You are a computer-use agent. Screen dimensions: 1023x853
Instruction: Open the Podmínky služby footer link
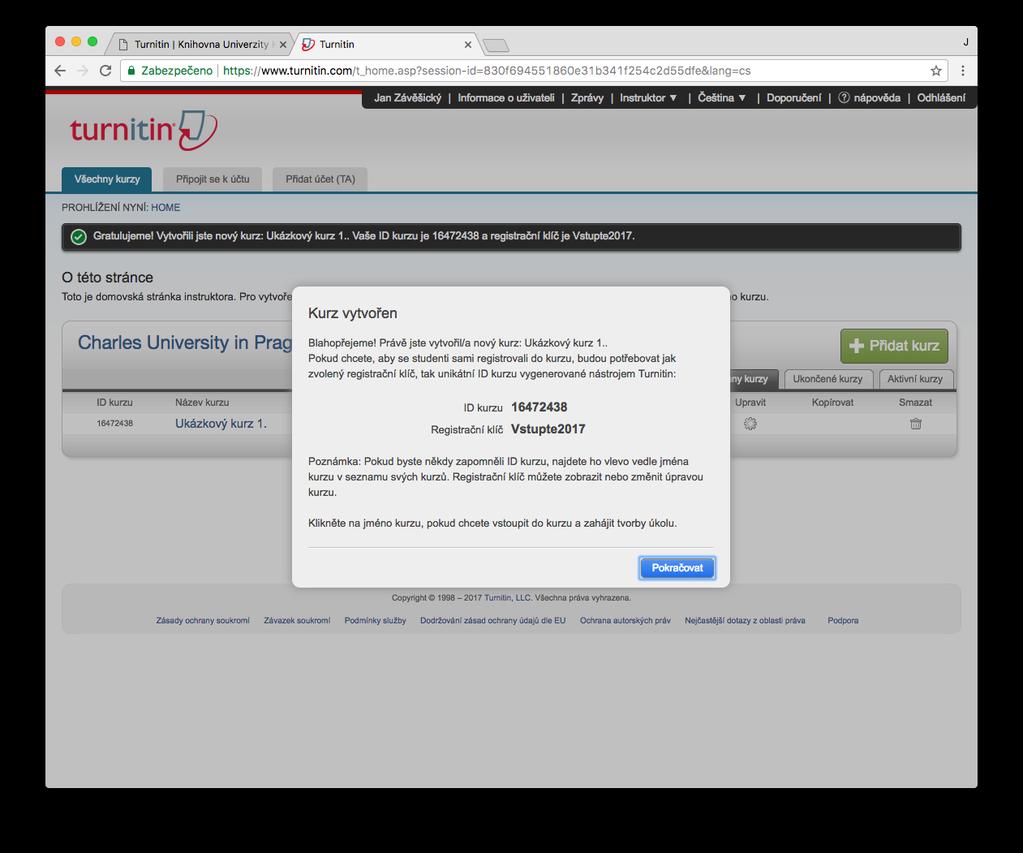[375, 621]
